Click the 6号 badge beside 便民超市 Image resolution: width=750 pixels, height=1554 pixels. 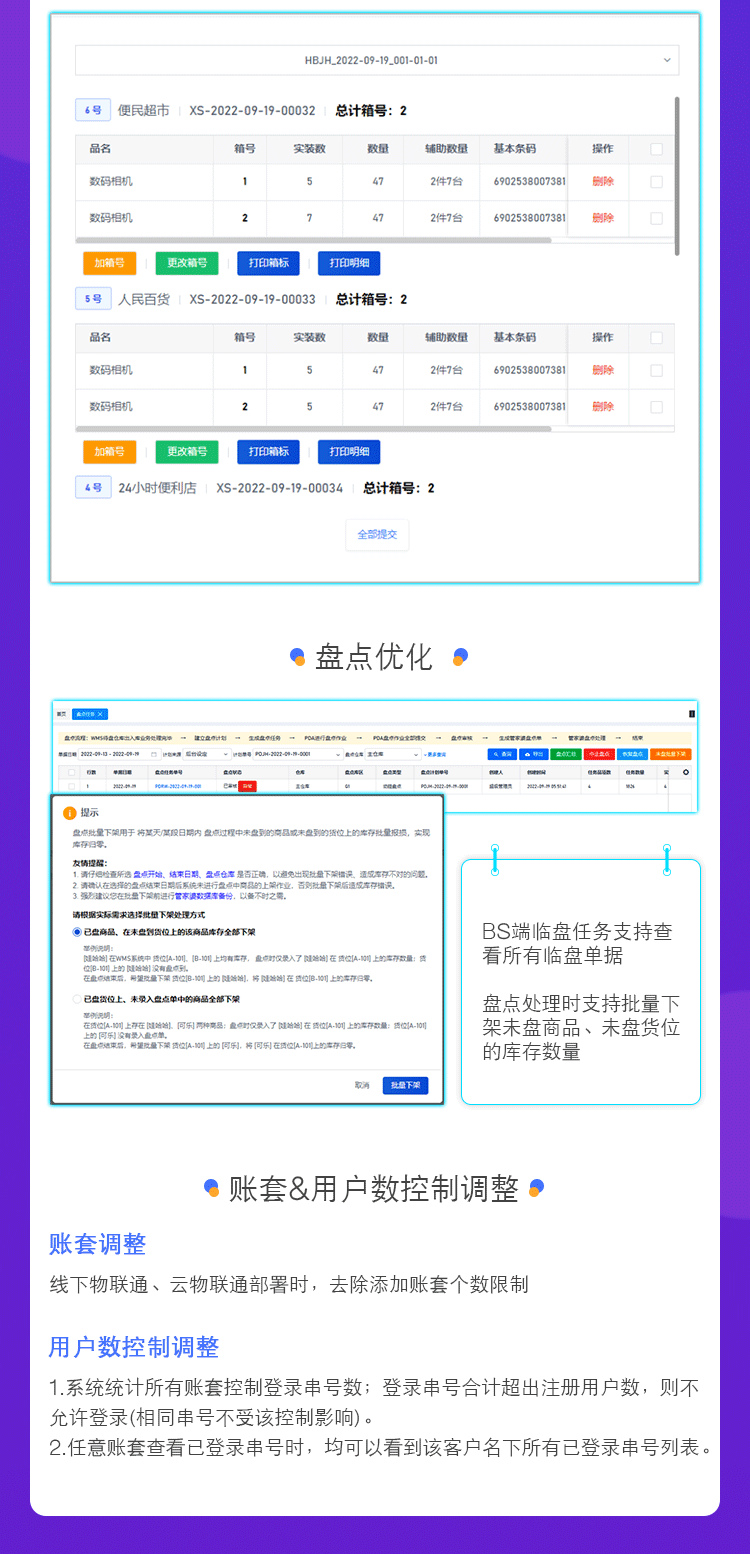pyautogui.click(x=93, y=111)
